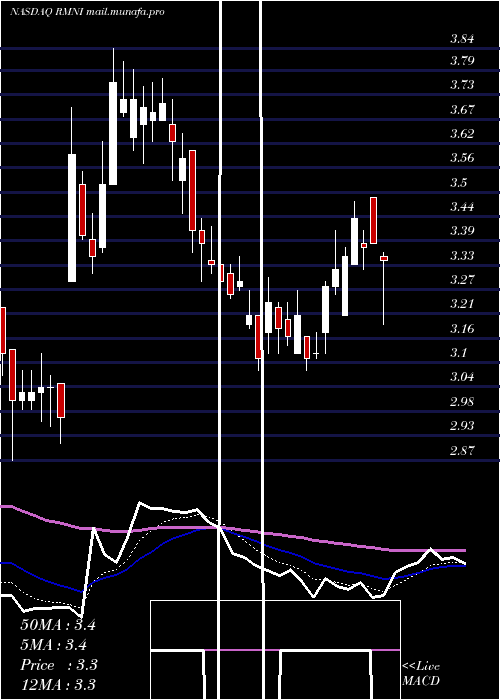Click the 3.73 price axis label

(x=462, y=85)
